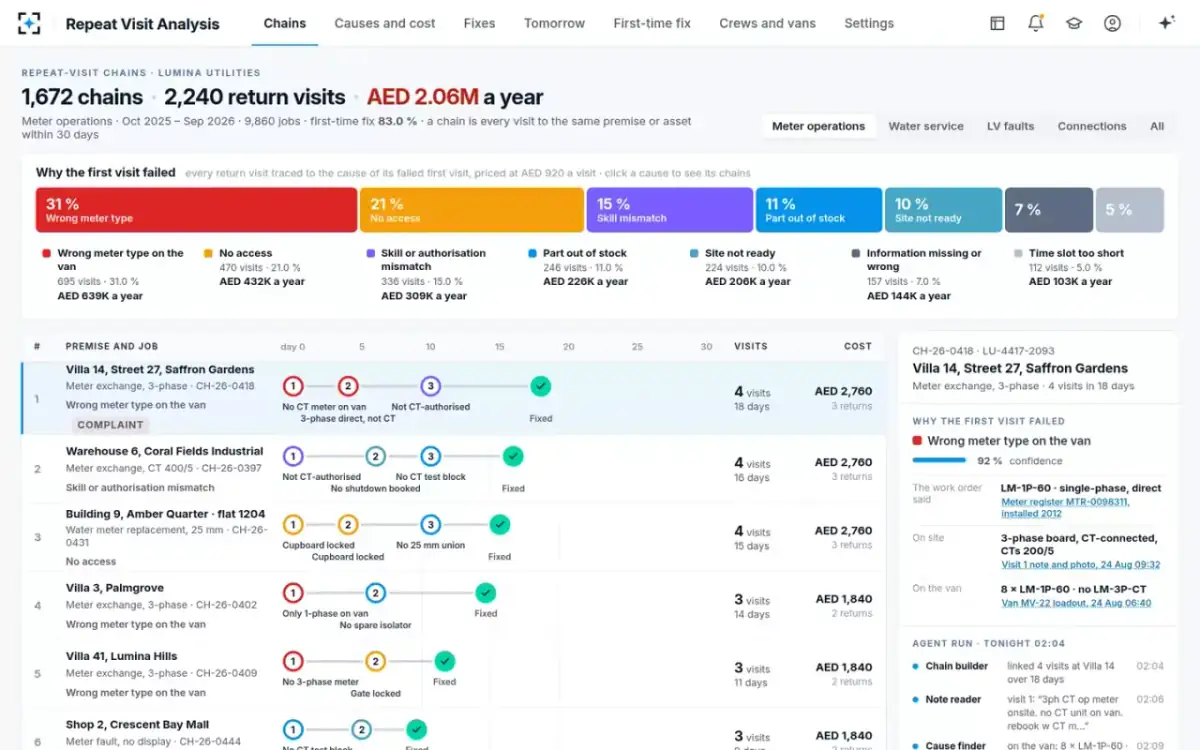
Task: Select purple visit 3 marker in Villa 14 chain
Action: [430, 386]
